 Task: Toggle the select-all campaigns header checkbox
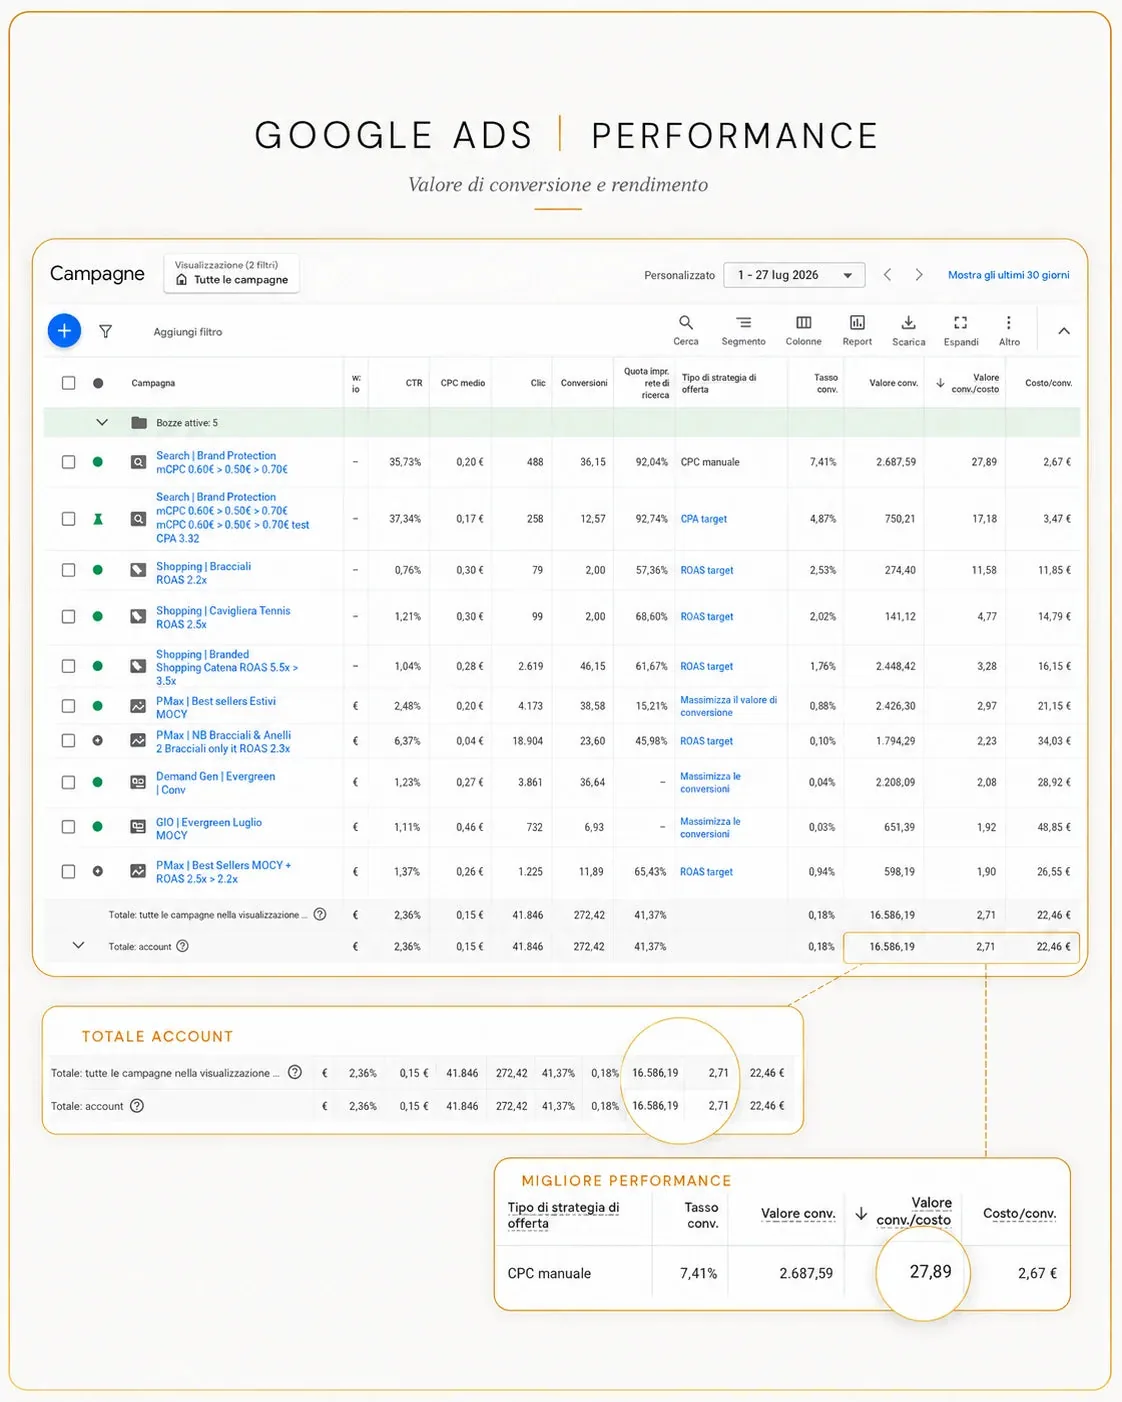click(x=68, y=383)
